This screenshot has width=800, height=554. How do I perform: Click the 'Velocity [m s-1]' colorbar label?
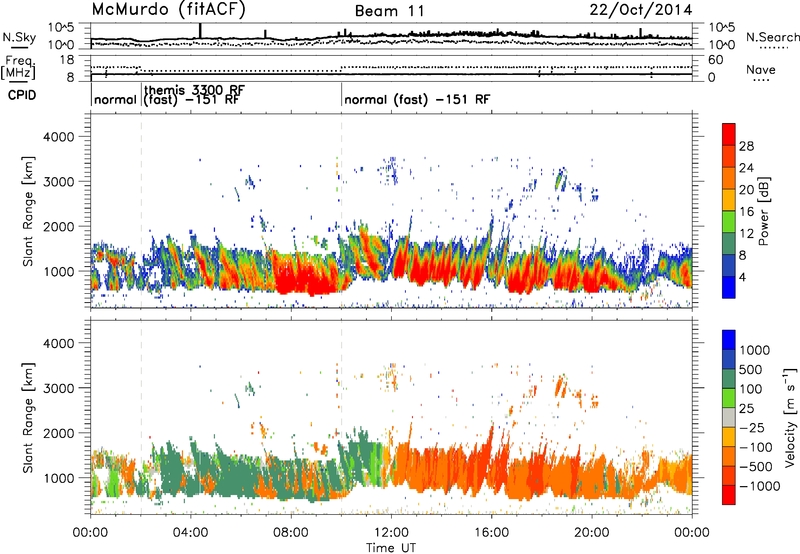[790, 417]
